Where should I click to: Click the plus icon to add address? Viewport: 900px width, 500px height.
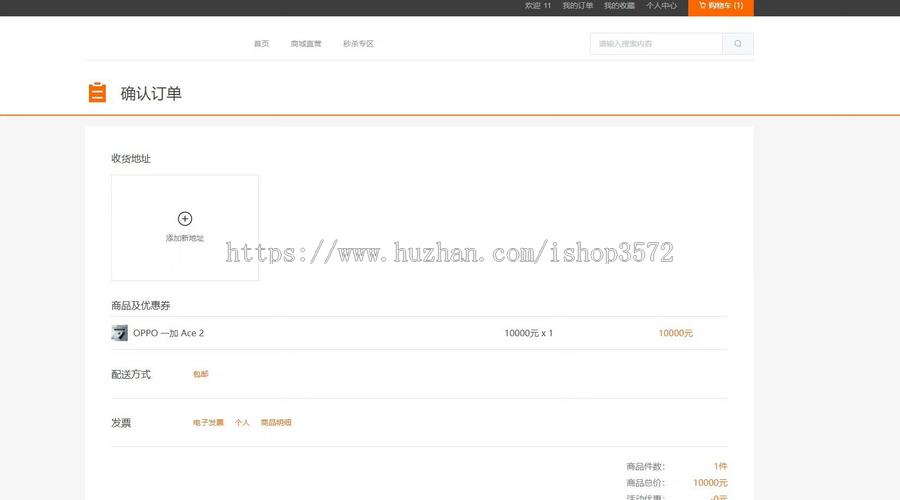pyautogui.click(x=185, y=219)
